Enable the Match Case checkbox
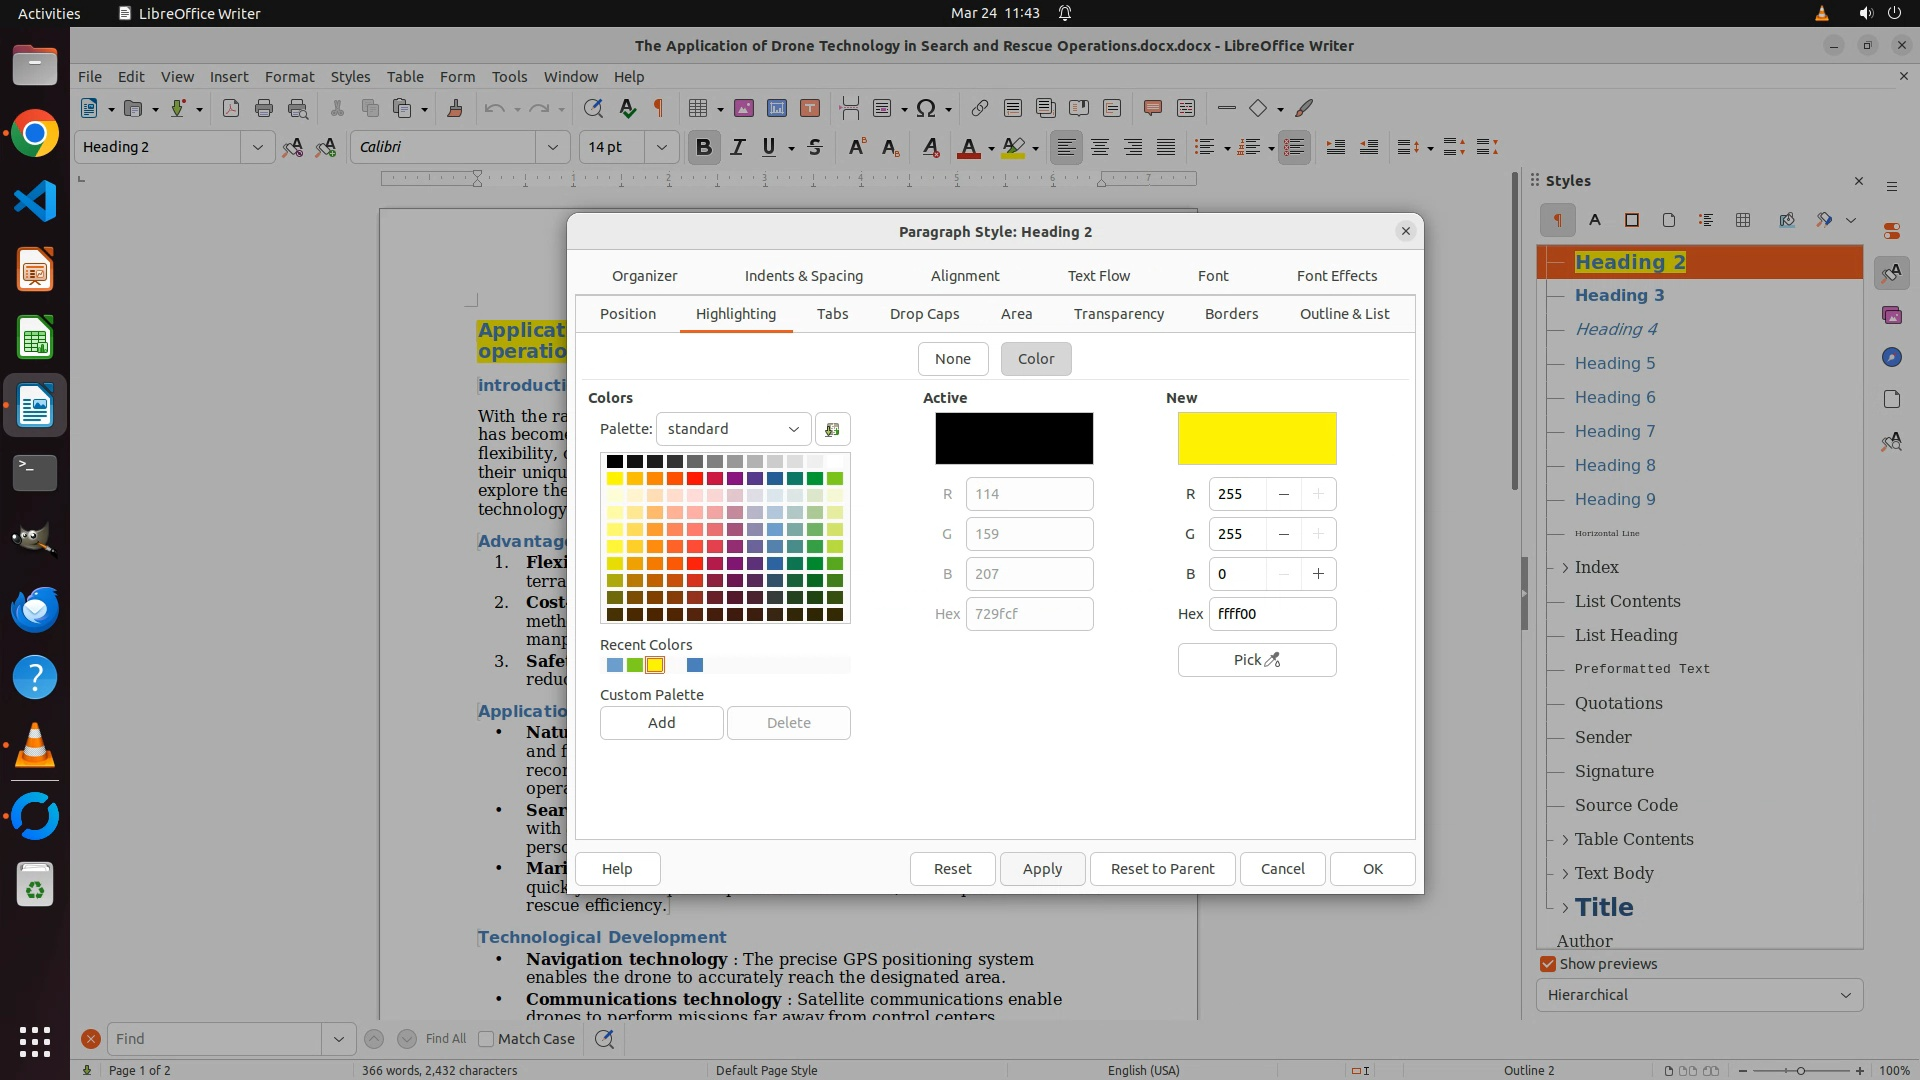1920x1080 pixels. point(487,1039)
